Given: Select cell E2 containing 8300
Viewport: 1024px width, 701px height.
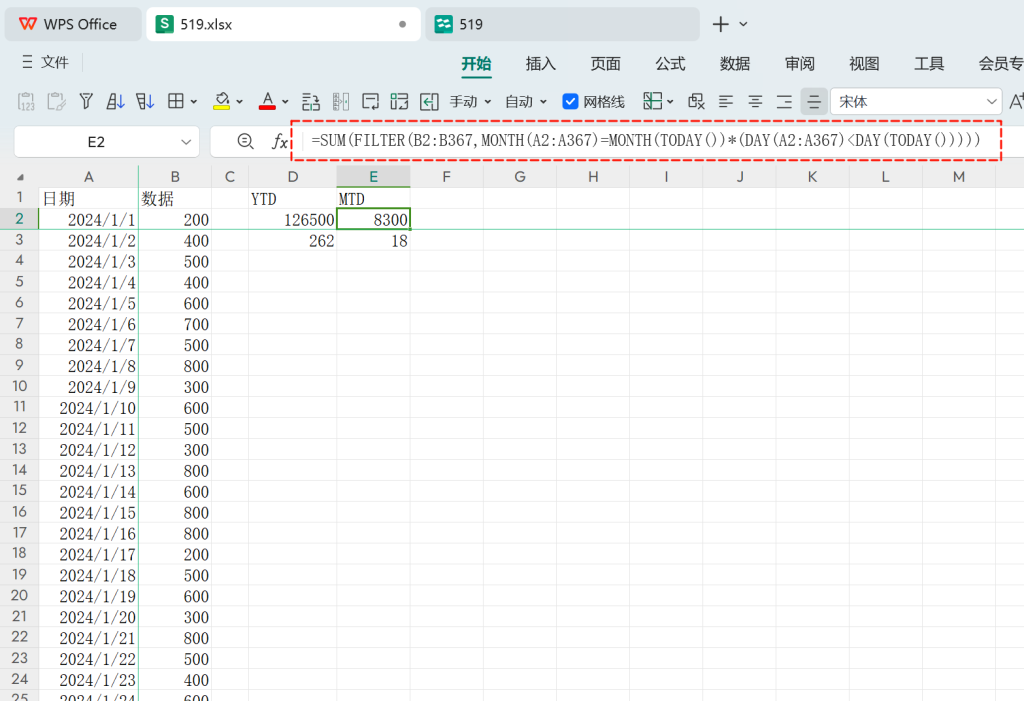Looking at the screenshot, I should (x=374, y=220).
